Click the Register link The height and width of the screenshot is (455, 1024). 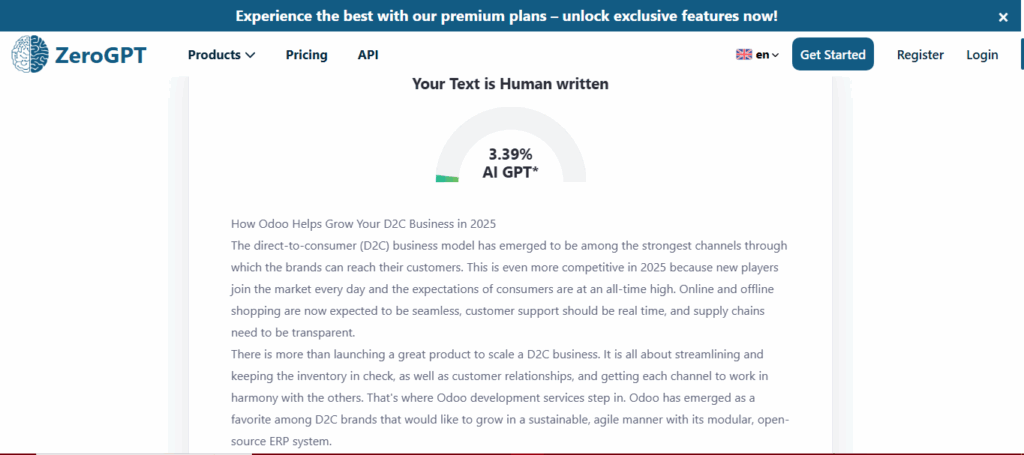tap(920, 55)
